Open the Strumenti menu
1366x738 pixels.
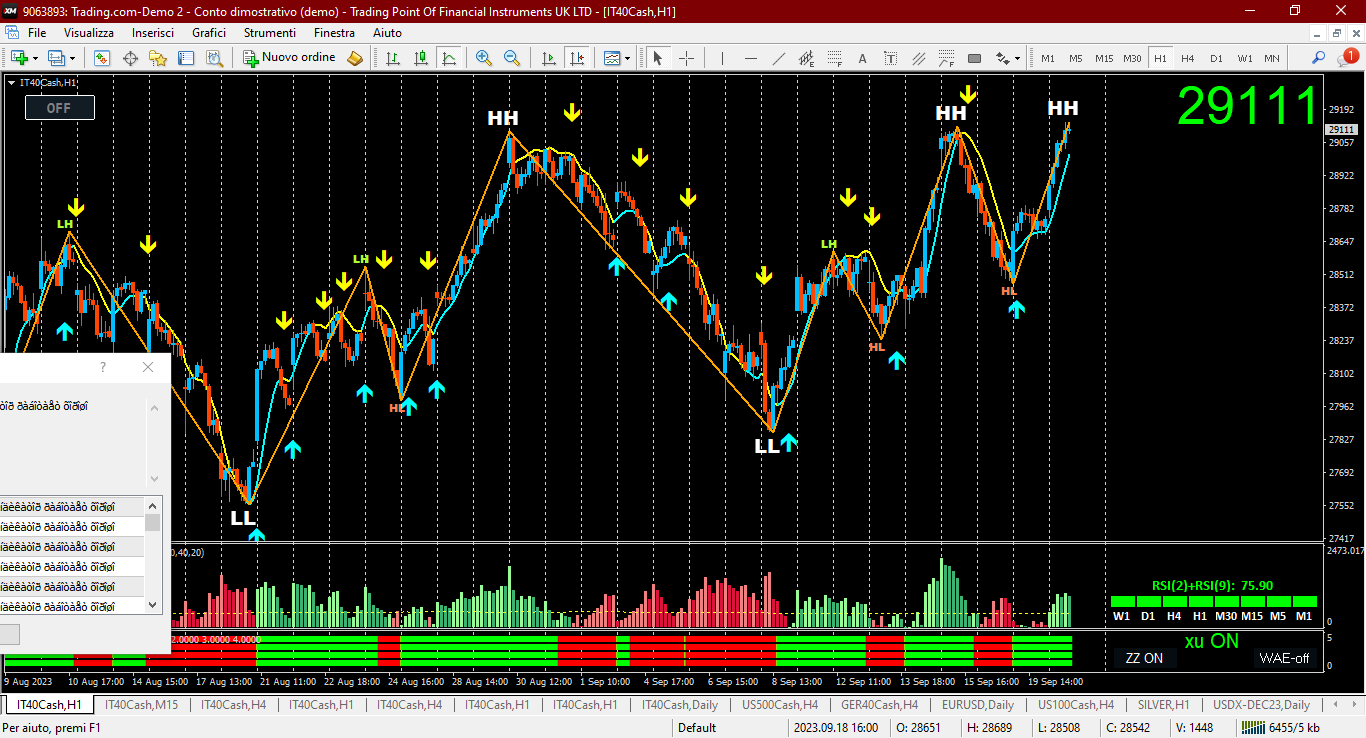[270, 33]
